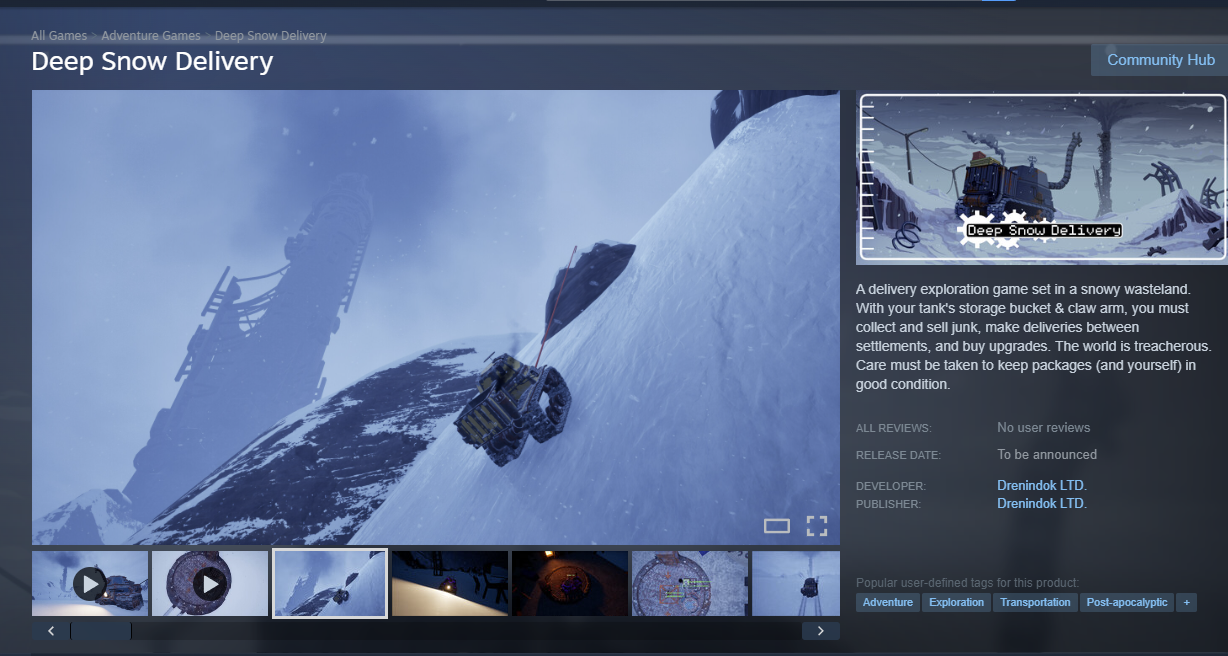Select the dark circular map thumbnail
This screenshot has width=1228, height=656.
(570, 583)
